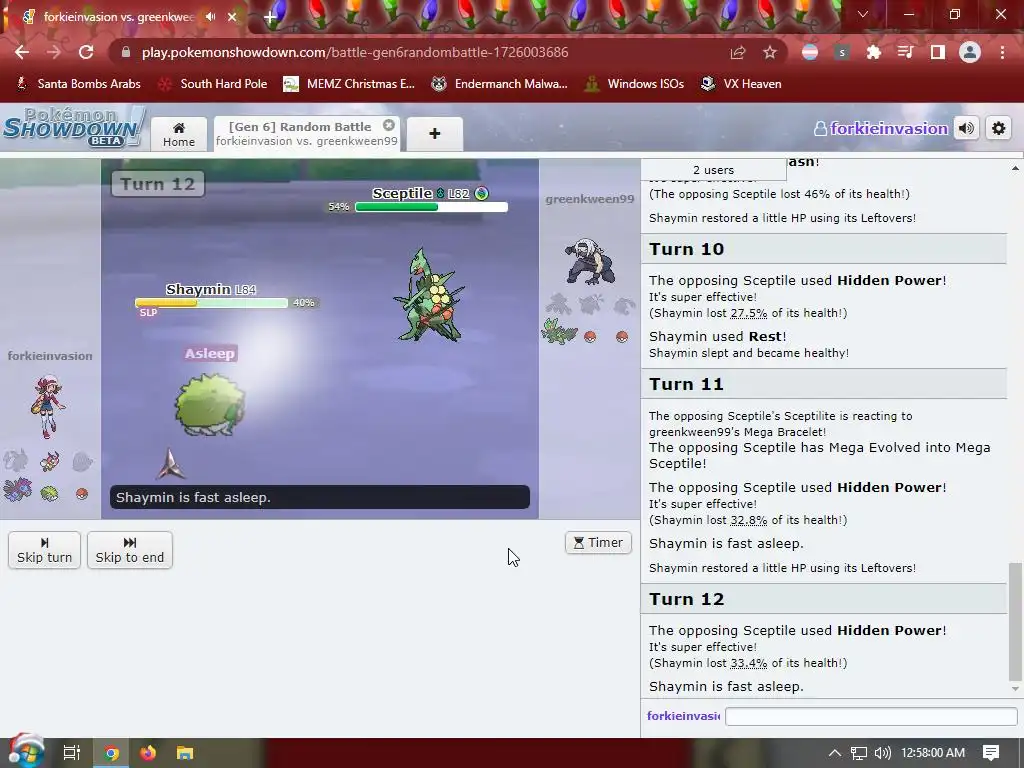Viewport: 1024px width, 768px height.
Task: Open the Endermanch Malwa... bookmark
Action: pos(500,84)
